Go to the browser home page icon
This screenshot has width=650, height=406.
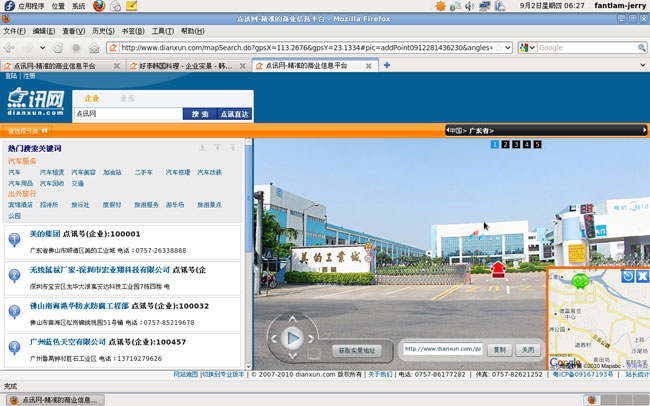click(94, 48)
